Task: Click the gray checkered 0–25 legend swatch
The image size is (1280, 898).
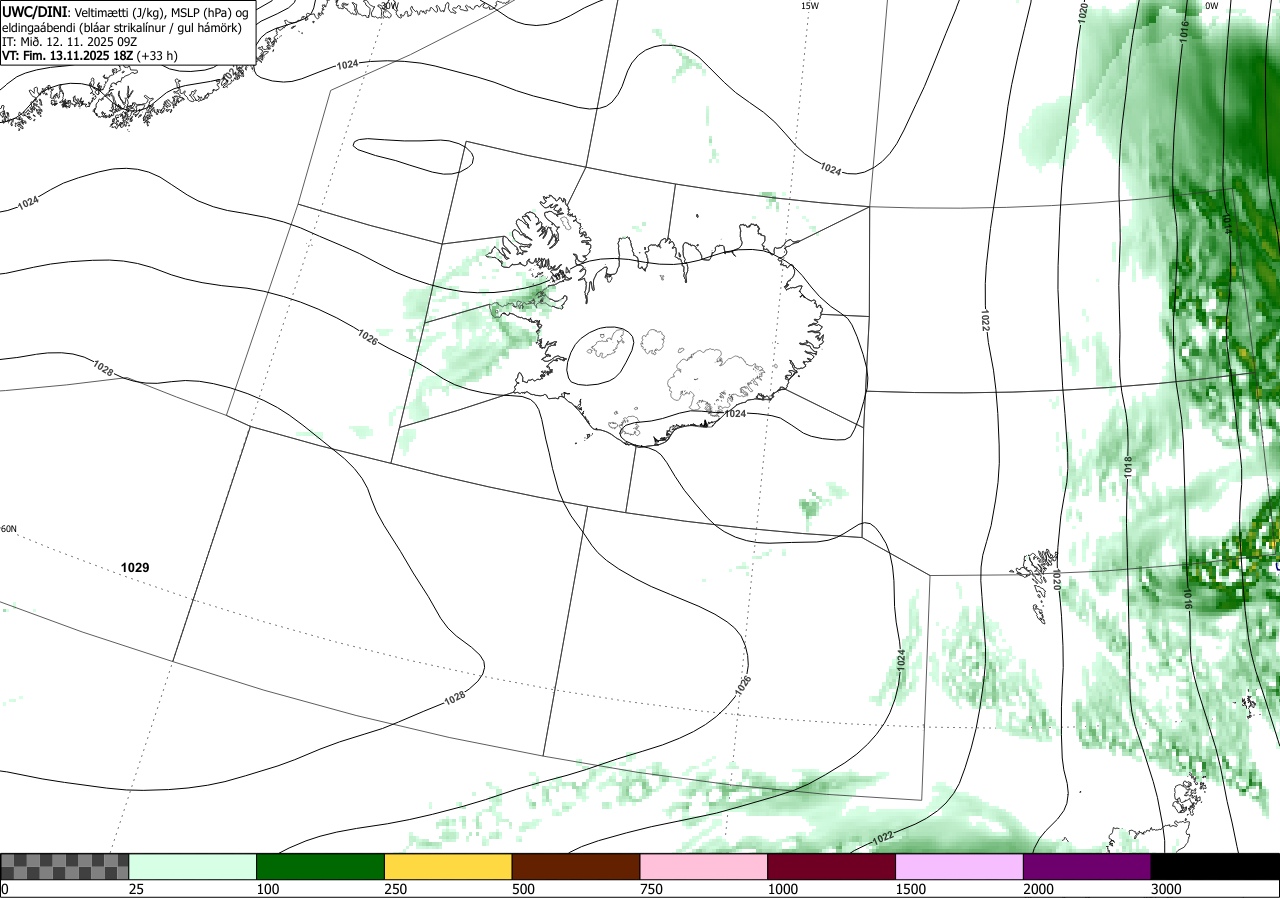Action: (x=65, y=866)
